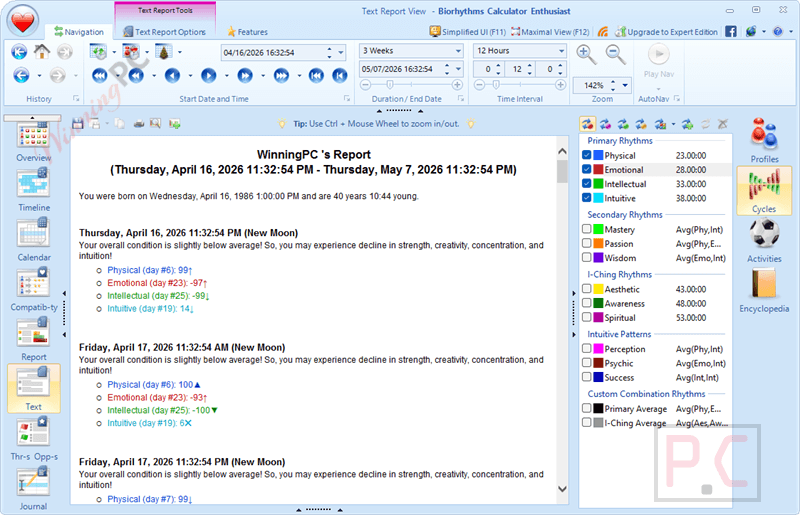Open the Cycles panel

click(764, 190)
